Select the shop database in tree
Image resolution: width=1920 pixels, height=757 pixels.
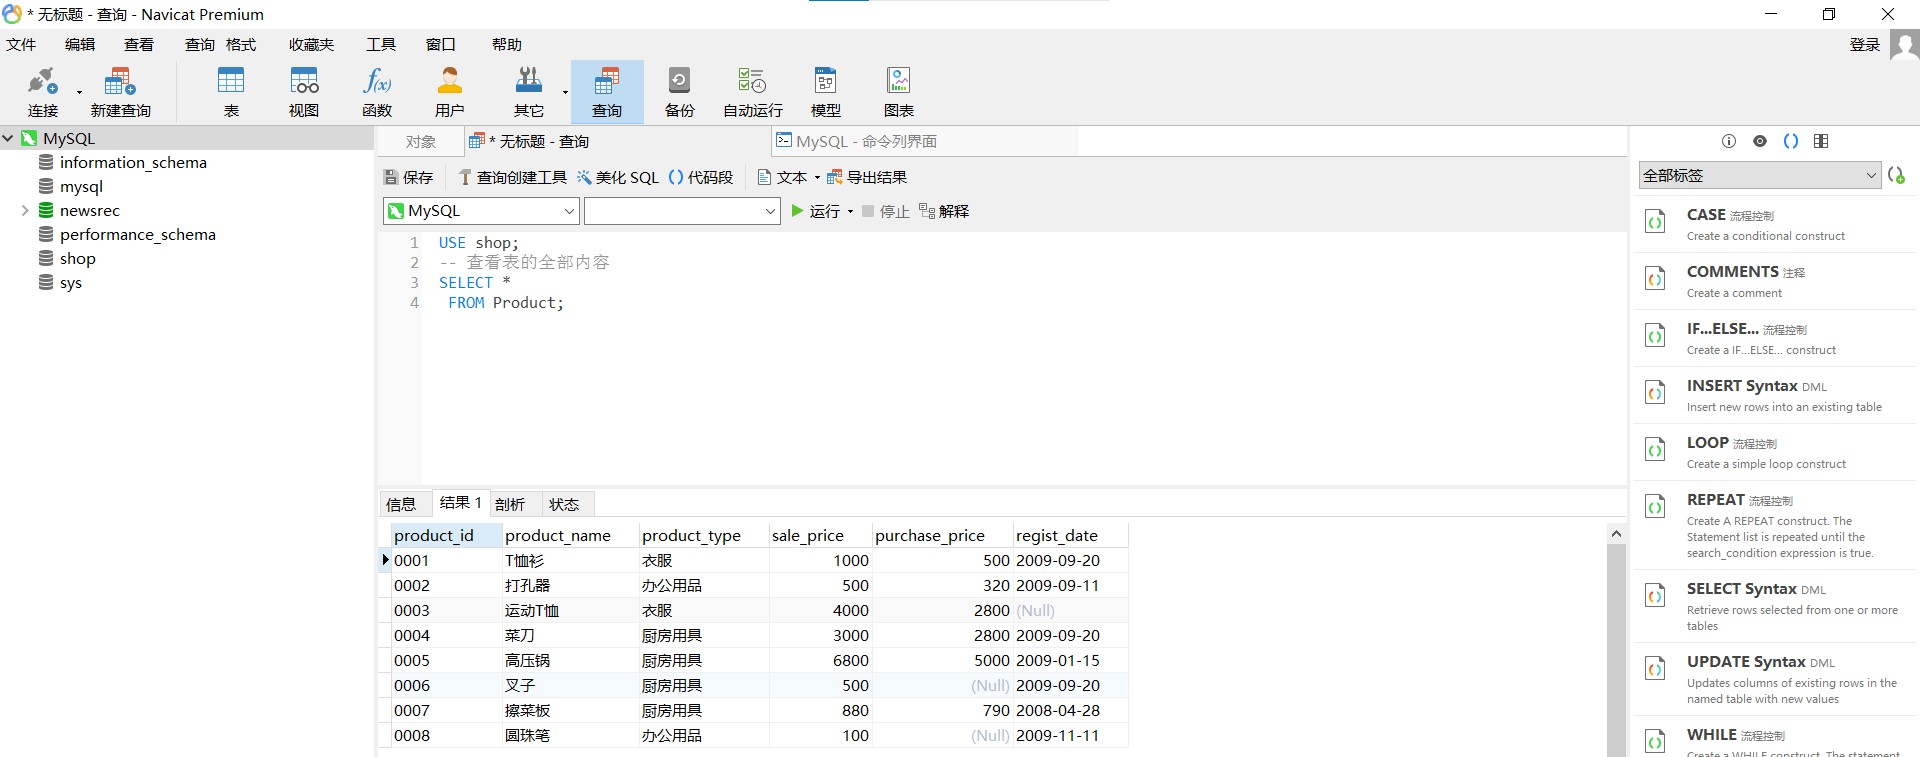[78, 258]
